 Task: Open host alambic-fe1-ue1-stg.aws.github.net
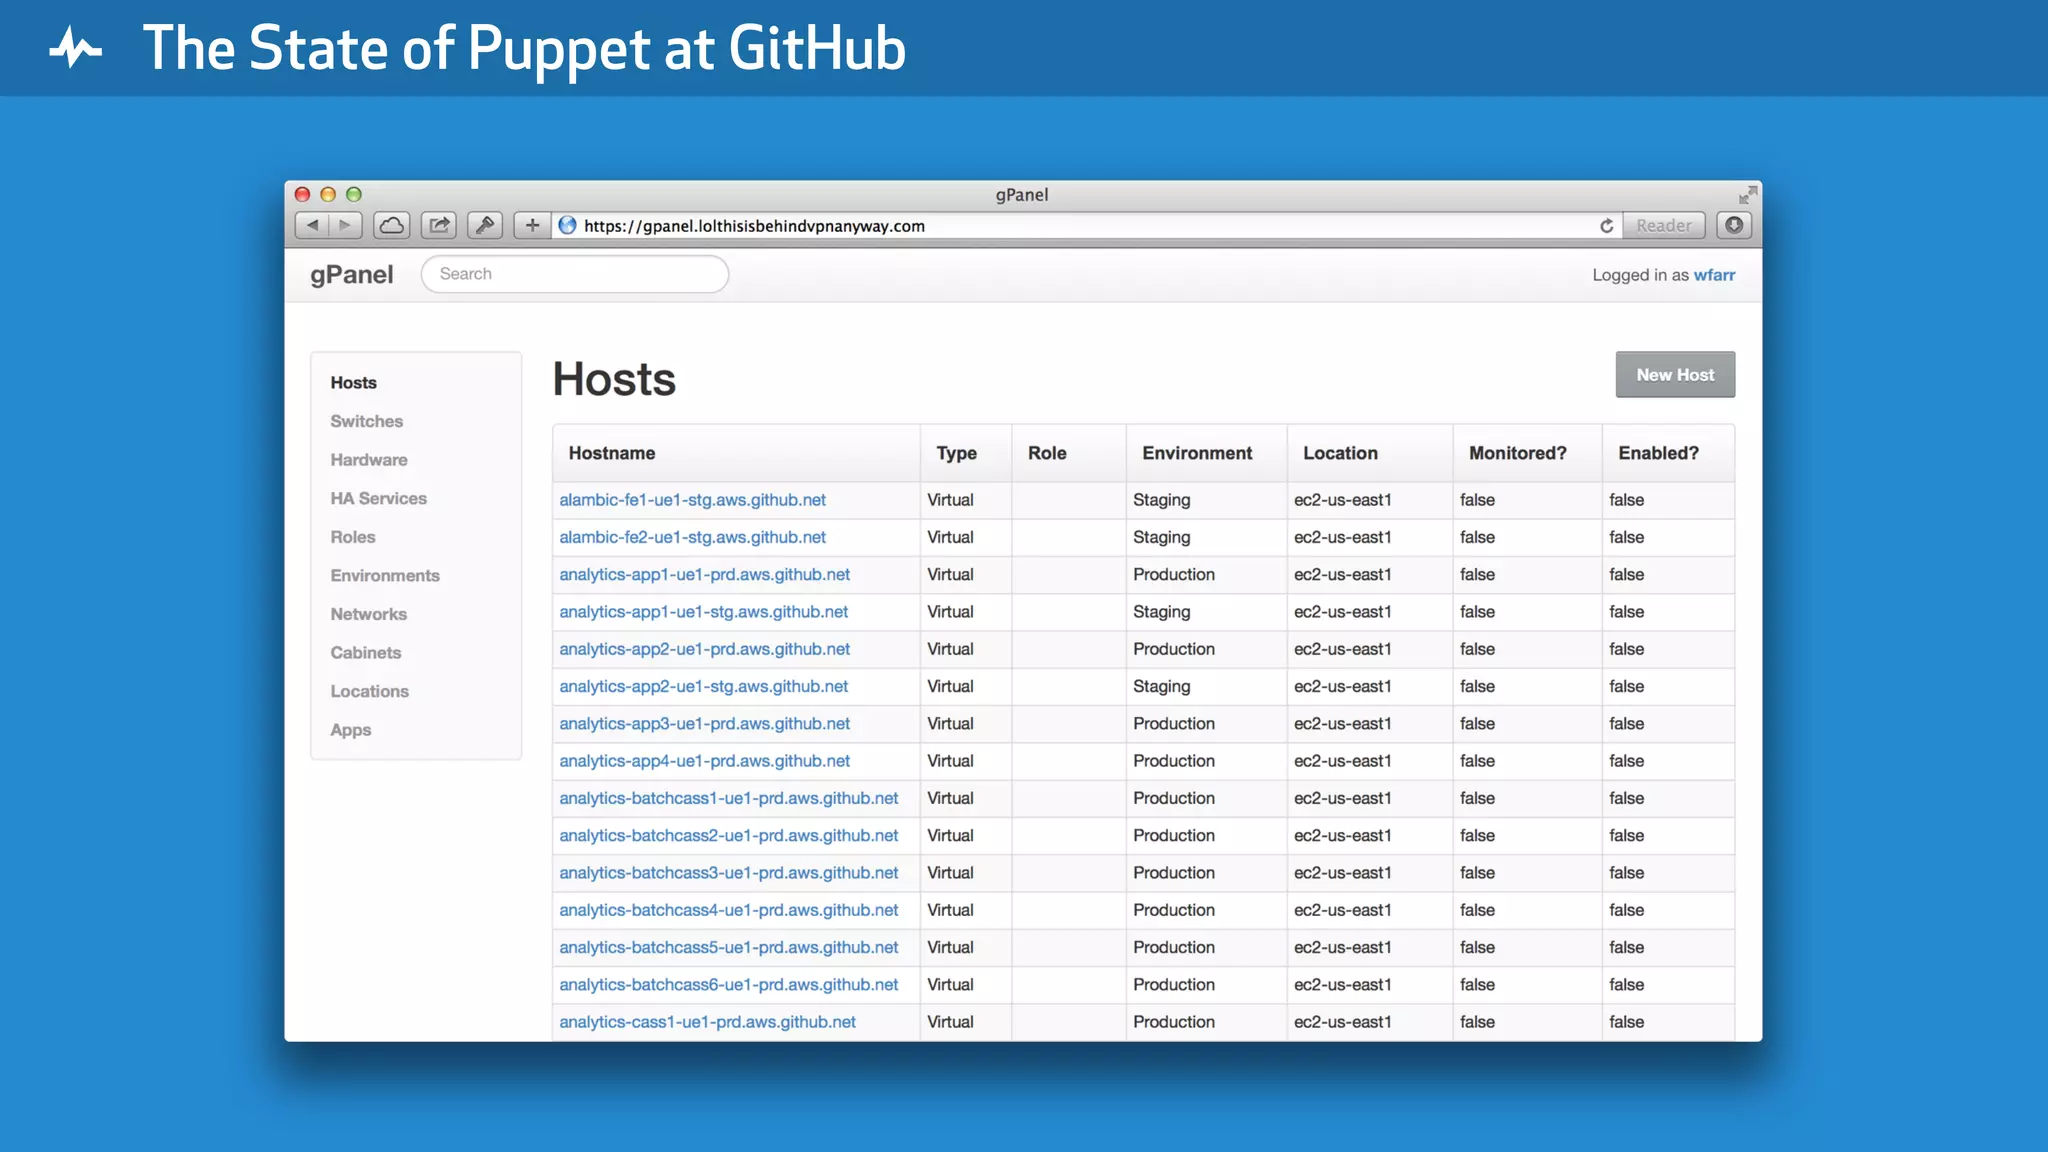pyautogui.click(x=692, y=500)
